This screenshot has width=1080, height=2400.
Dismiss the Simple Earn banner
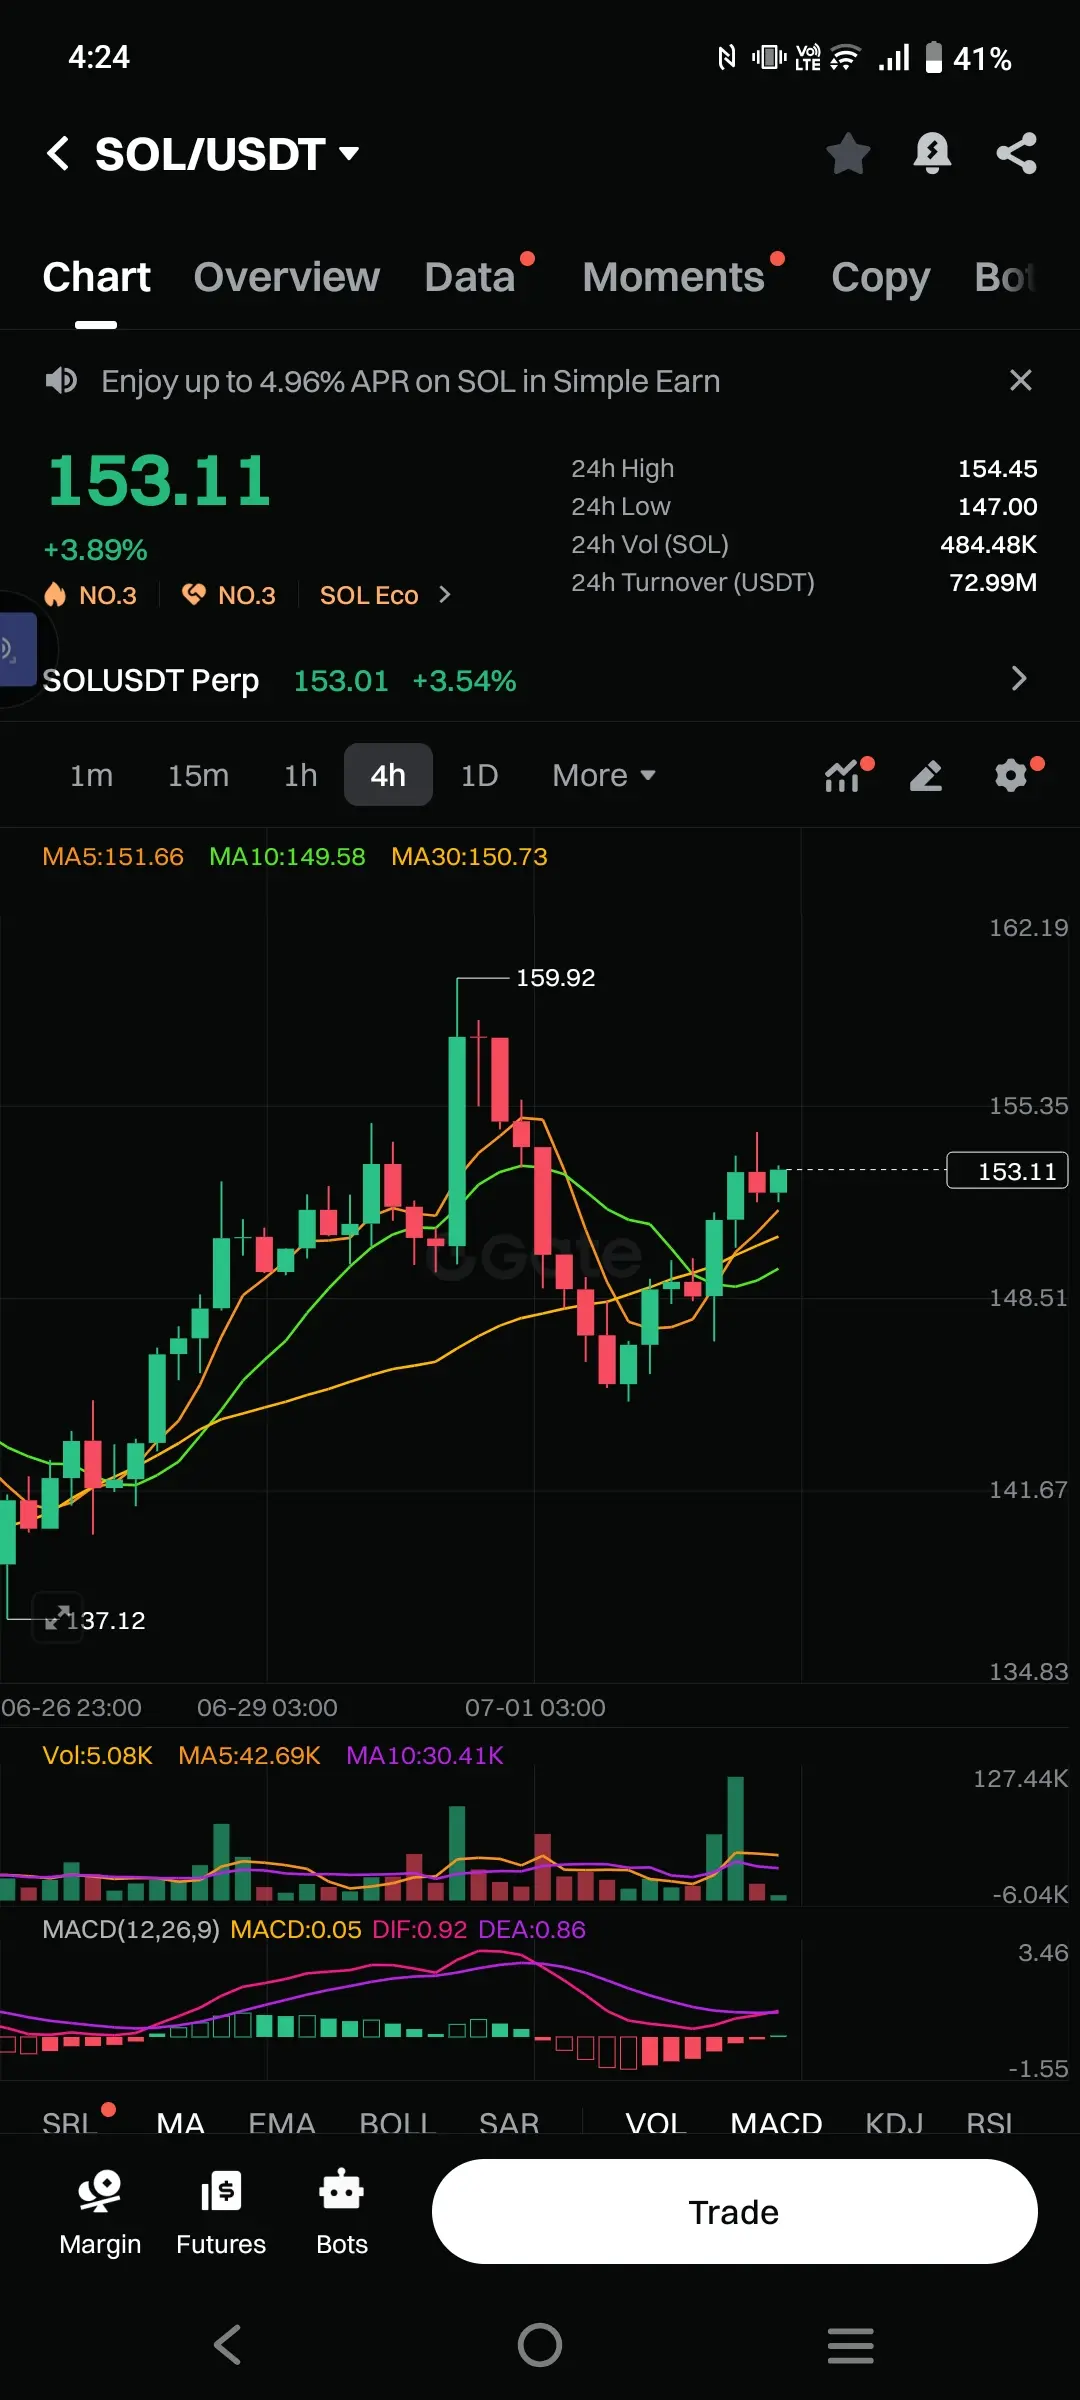tap(1020, 380)
